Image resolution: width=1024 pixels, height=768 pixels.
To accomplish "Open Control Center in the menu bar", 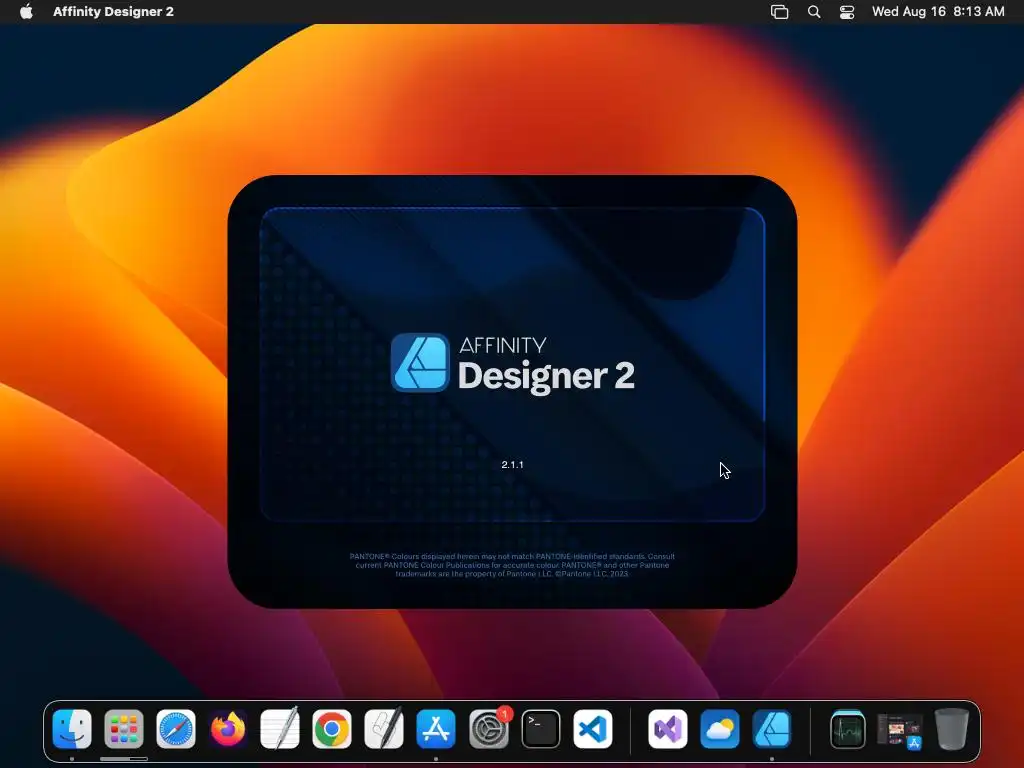I will [x=847, y=12].
